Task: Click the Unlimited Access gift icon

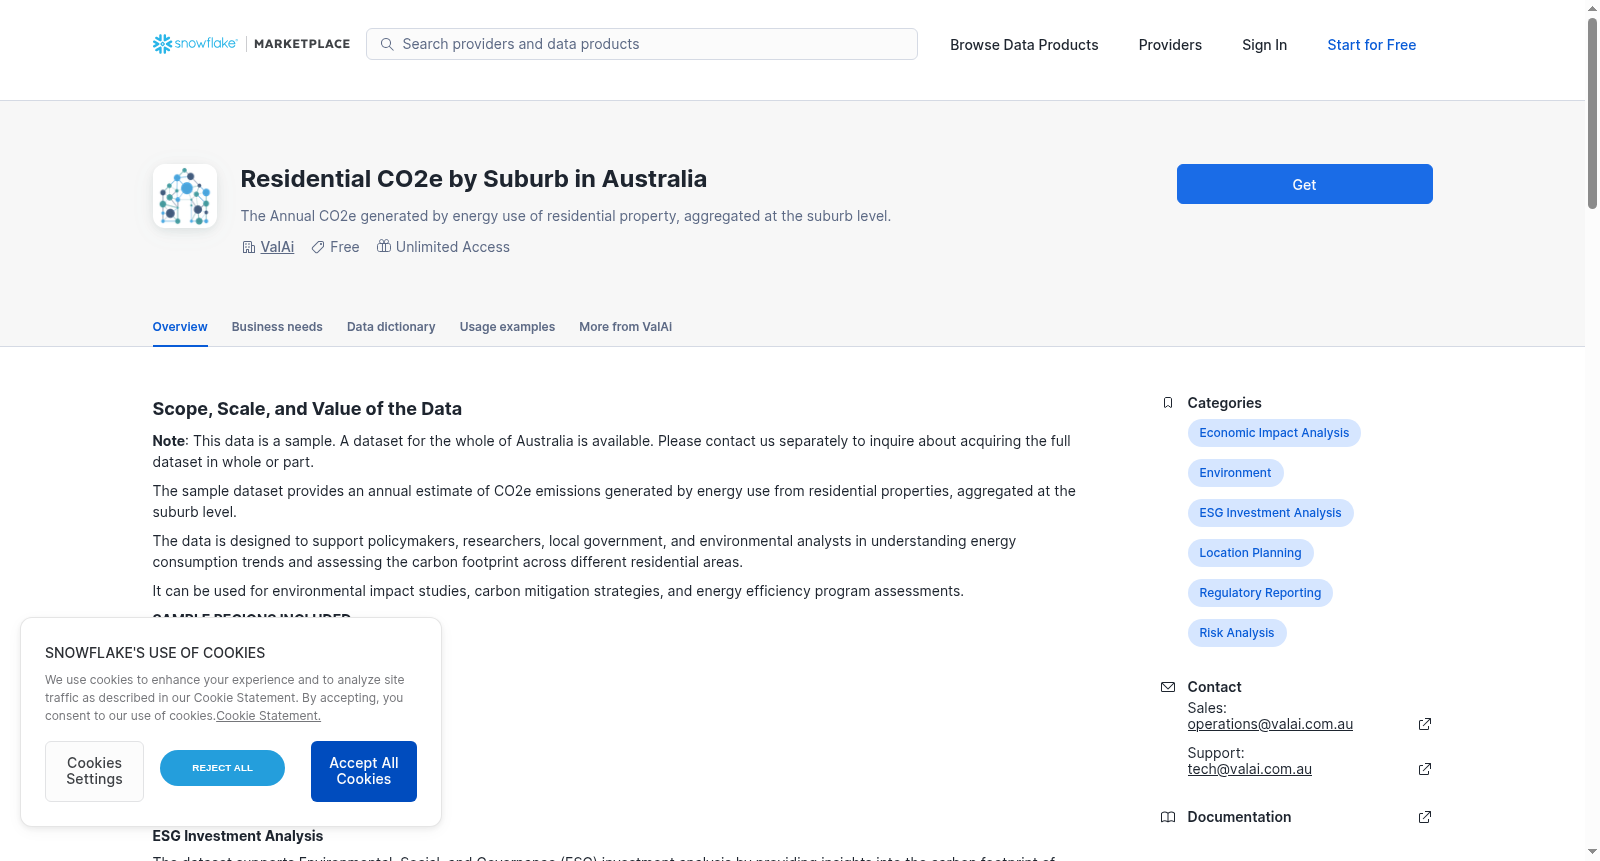Action: 384,246
